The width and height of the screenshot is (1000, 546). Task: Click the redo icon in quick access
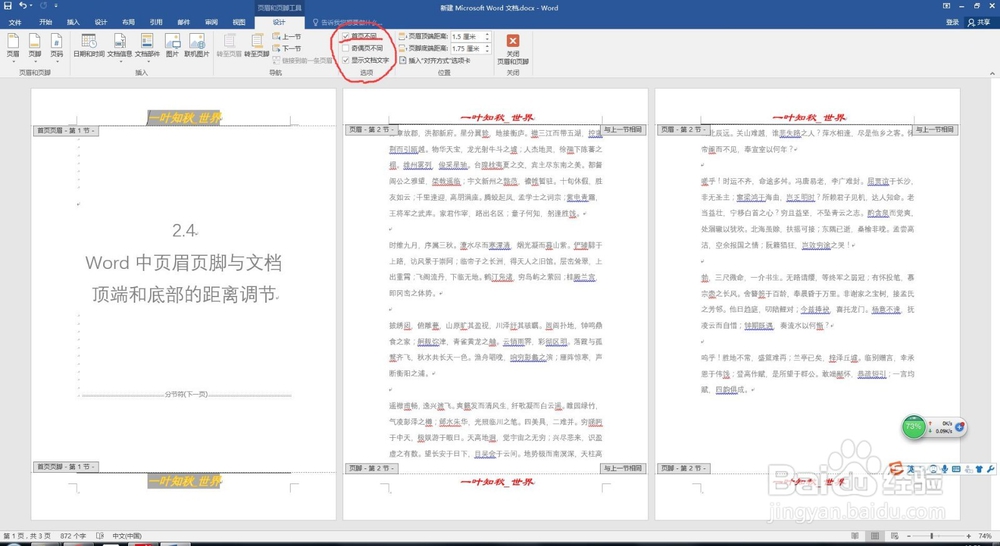pyautogui.click(x=43, y=6)
